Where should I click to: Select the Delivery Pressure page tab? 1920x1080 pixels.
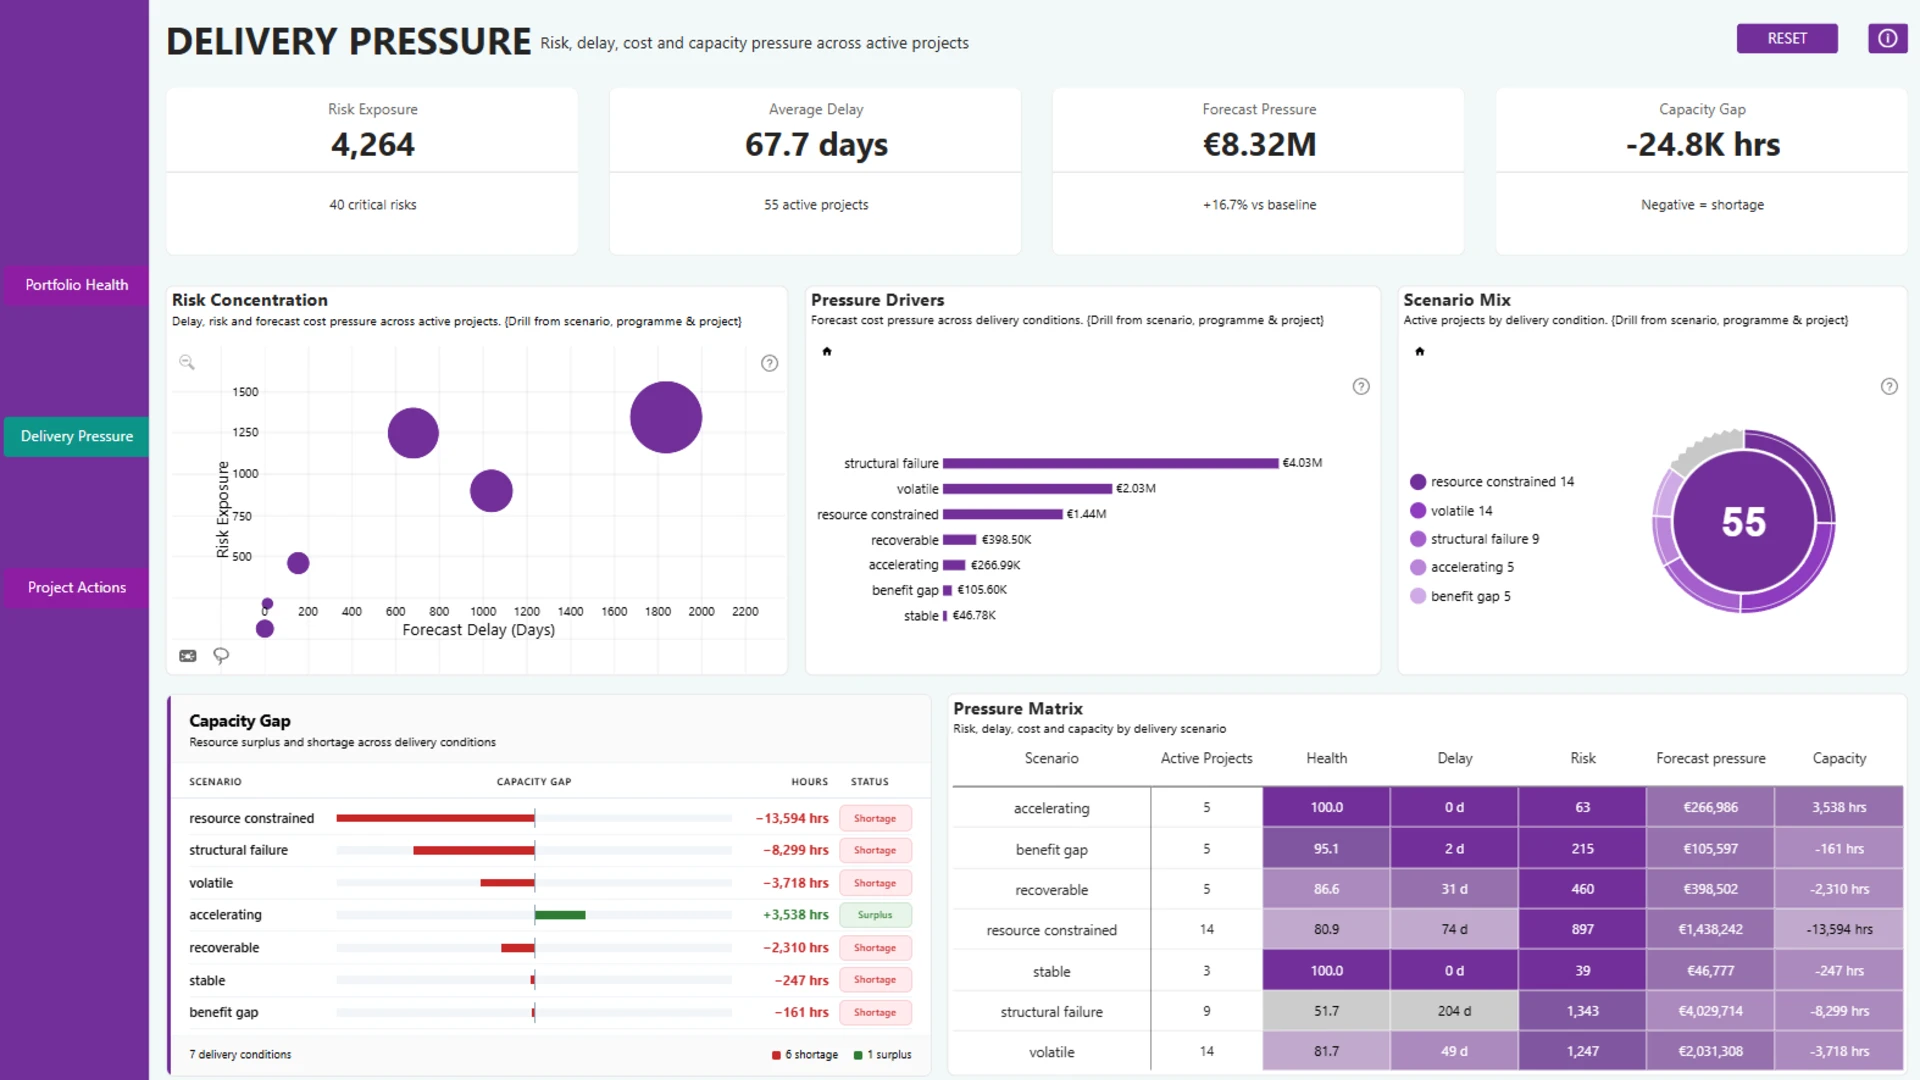click(76, 436)
